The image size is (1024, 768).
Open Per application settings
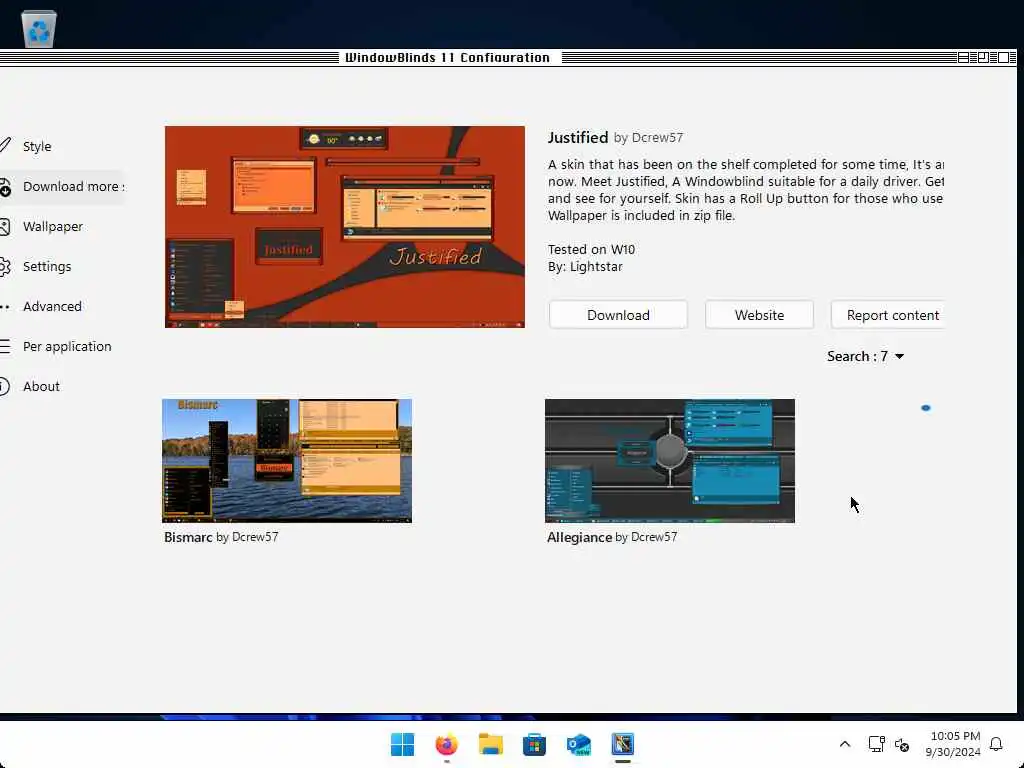click(67, 346)
